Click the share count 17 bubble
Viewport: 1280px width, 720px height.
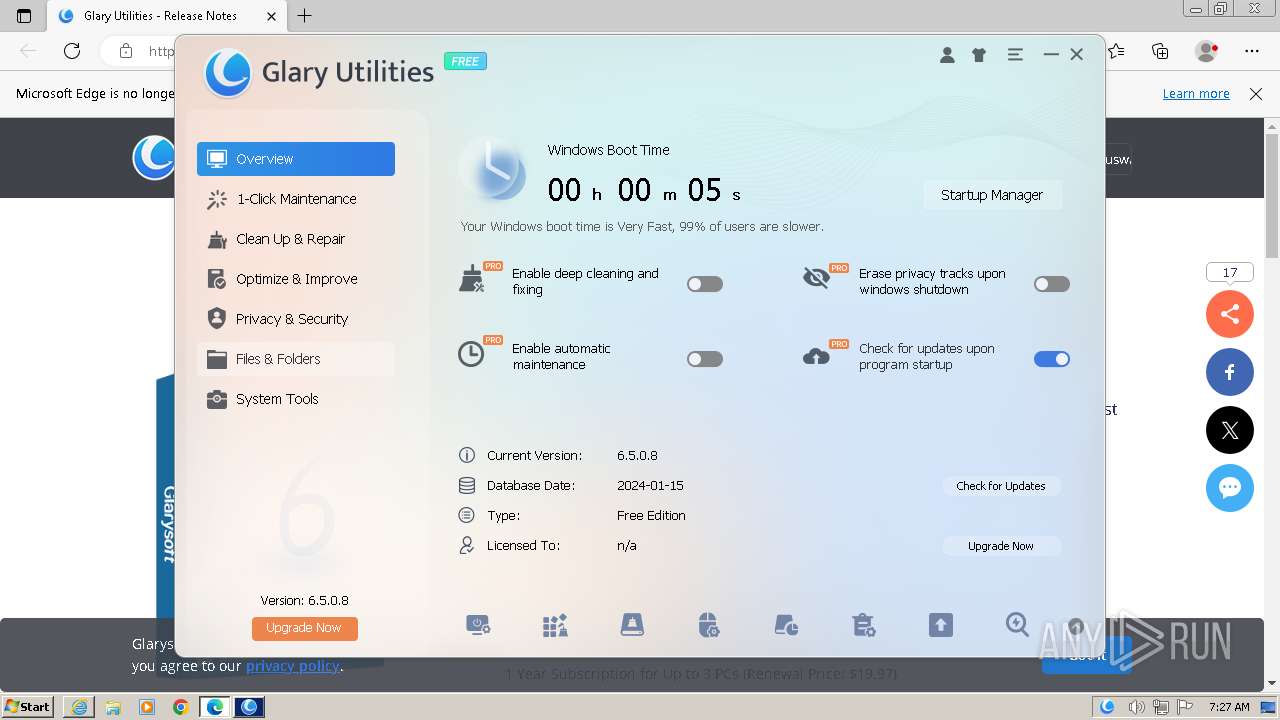pos(1230,273)
